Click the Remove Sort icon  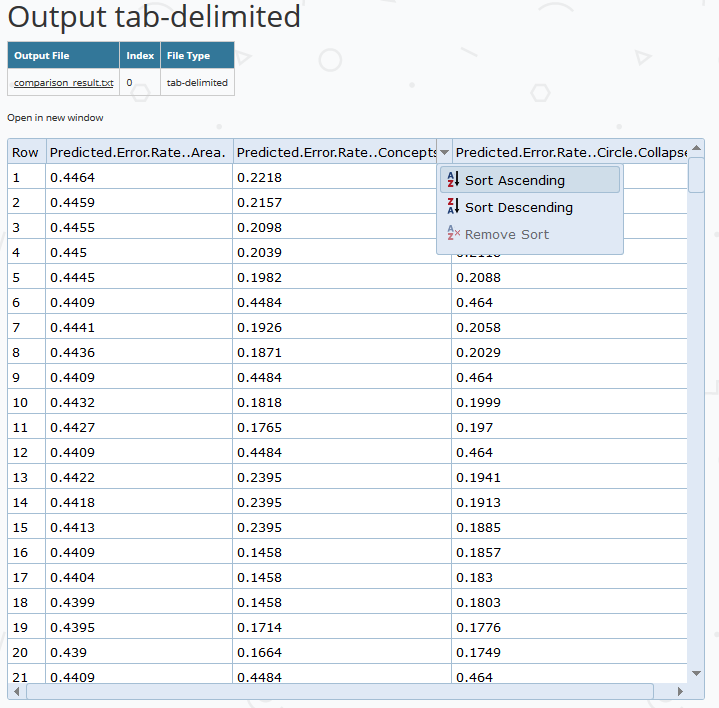click(453, 233)
